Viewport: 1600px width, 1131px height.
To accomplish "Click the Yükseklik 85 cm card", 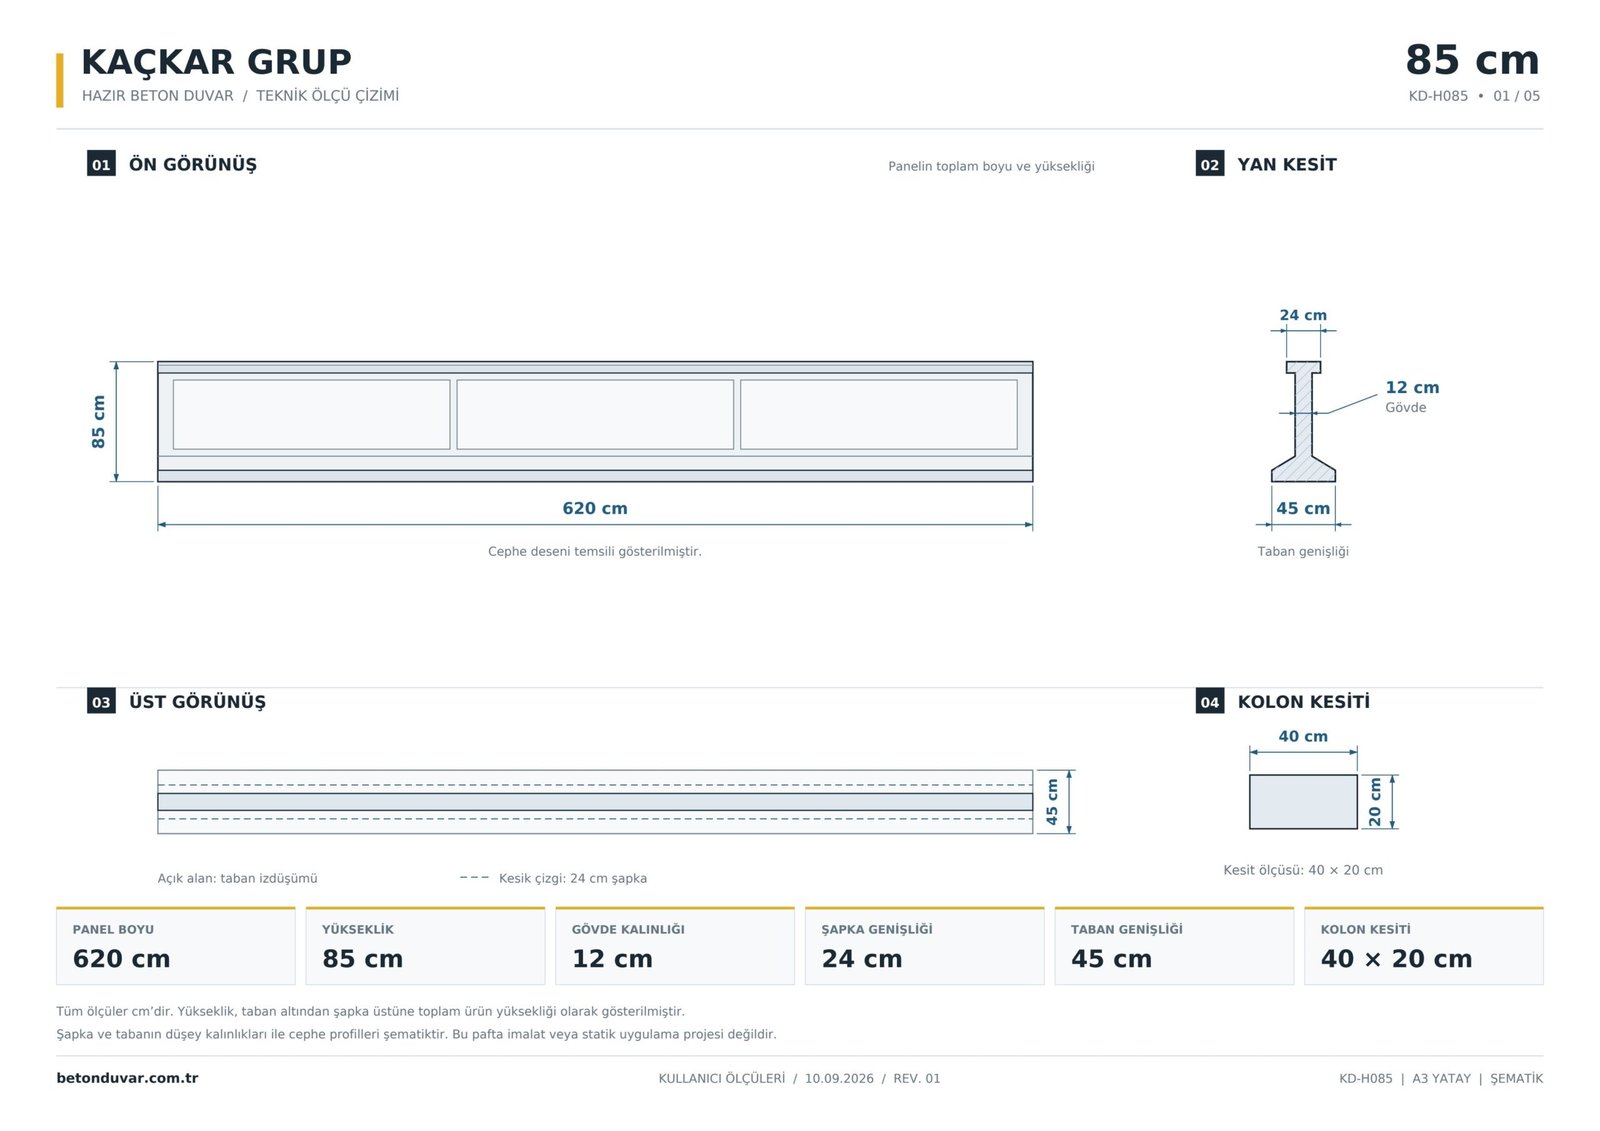I will pos(425,946).
